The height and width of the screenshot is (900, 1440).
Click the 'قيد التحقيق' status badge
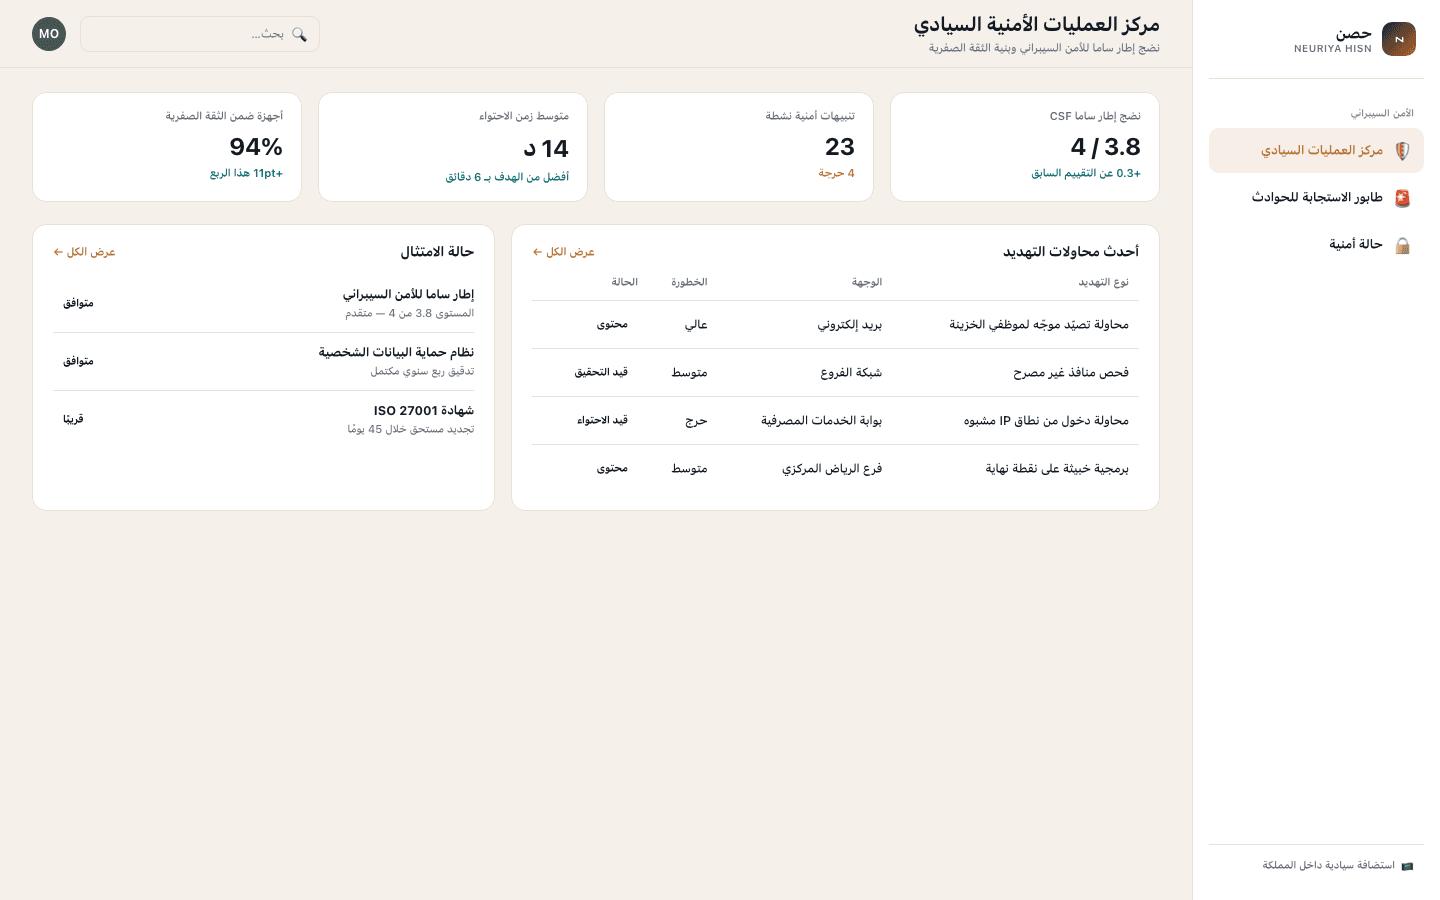[601, 372]
